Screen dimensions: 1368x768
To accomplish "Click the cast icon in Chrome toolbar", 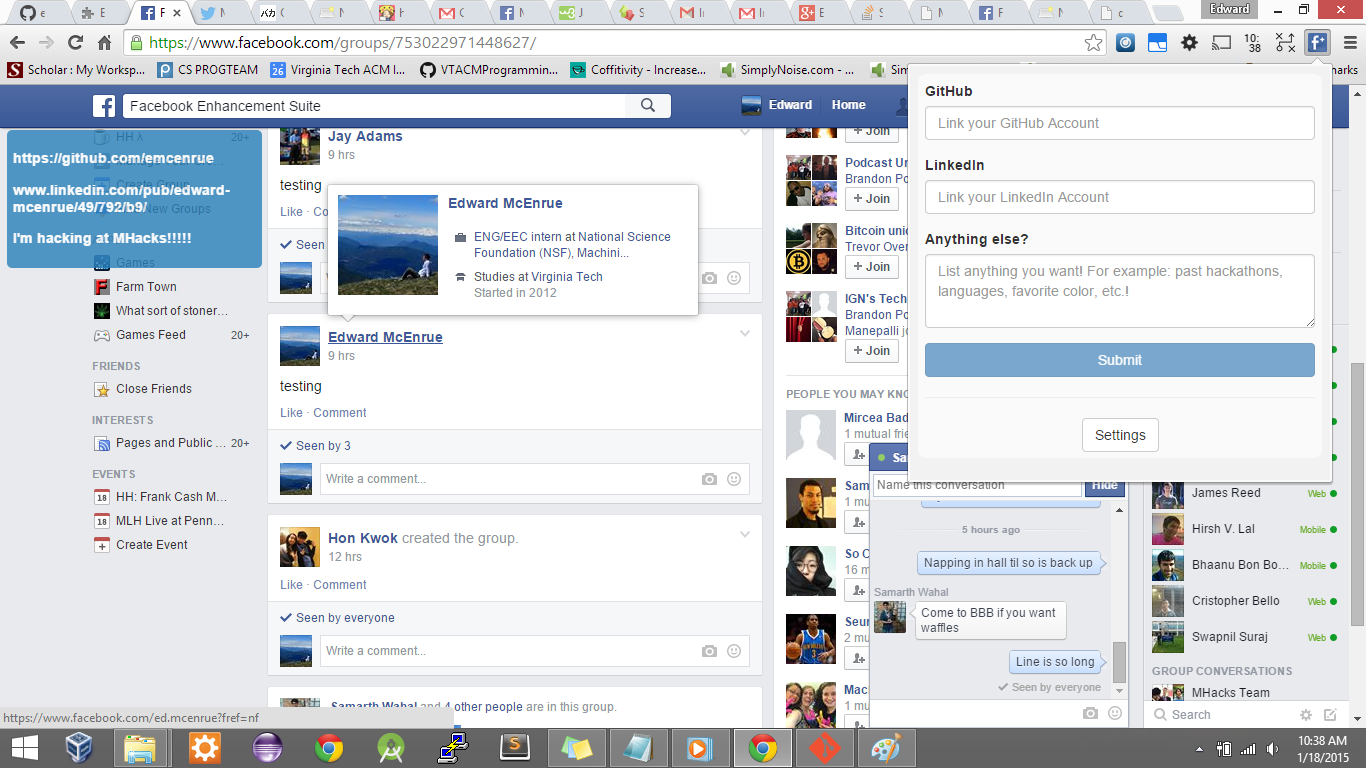I will tap(1221, 43).
